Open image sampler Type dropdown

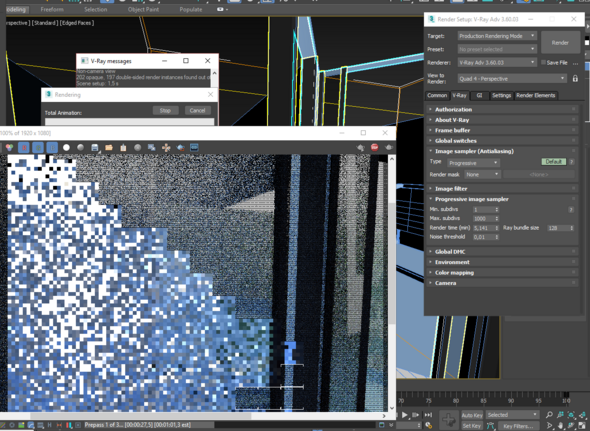tap(473, 163)
